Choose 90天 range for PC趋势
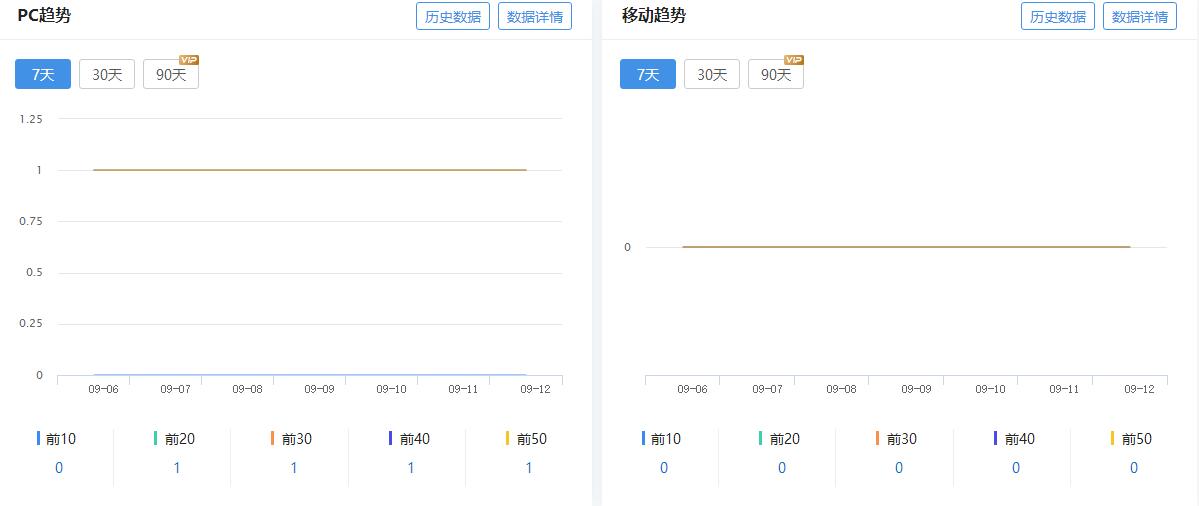The width and height of the screenshot is (1199, 506). [x=170, y=75]
